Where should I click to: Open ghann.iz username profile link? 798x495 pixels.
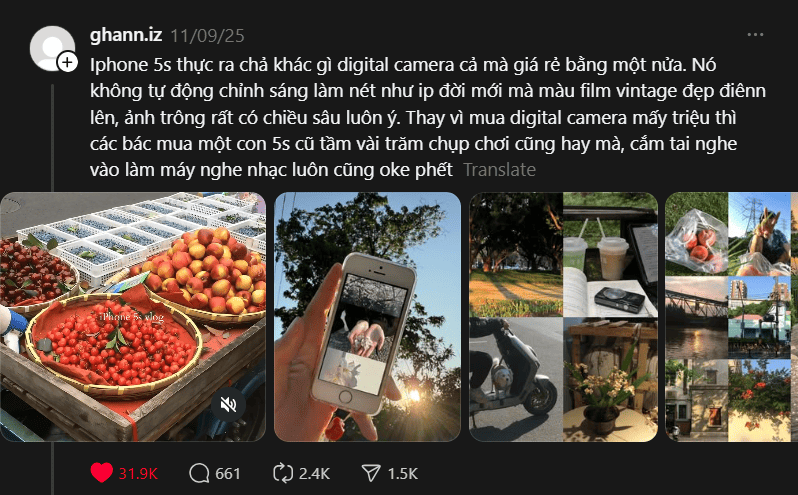126,35
